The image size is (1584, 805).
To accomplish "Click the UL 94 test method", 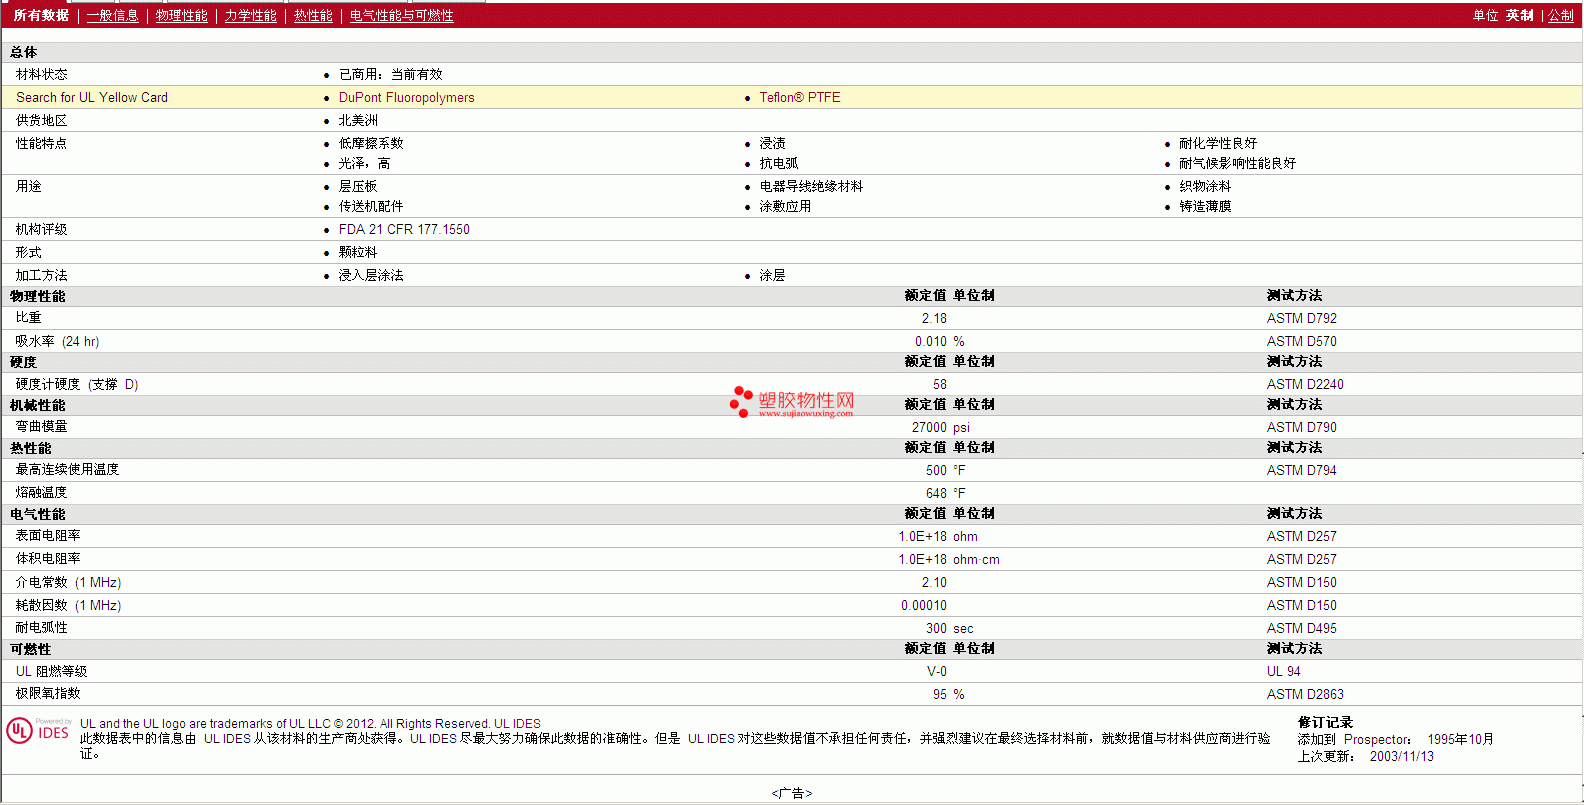I will pyautogui.click(x=1284, y=672).
